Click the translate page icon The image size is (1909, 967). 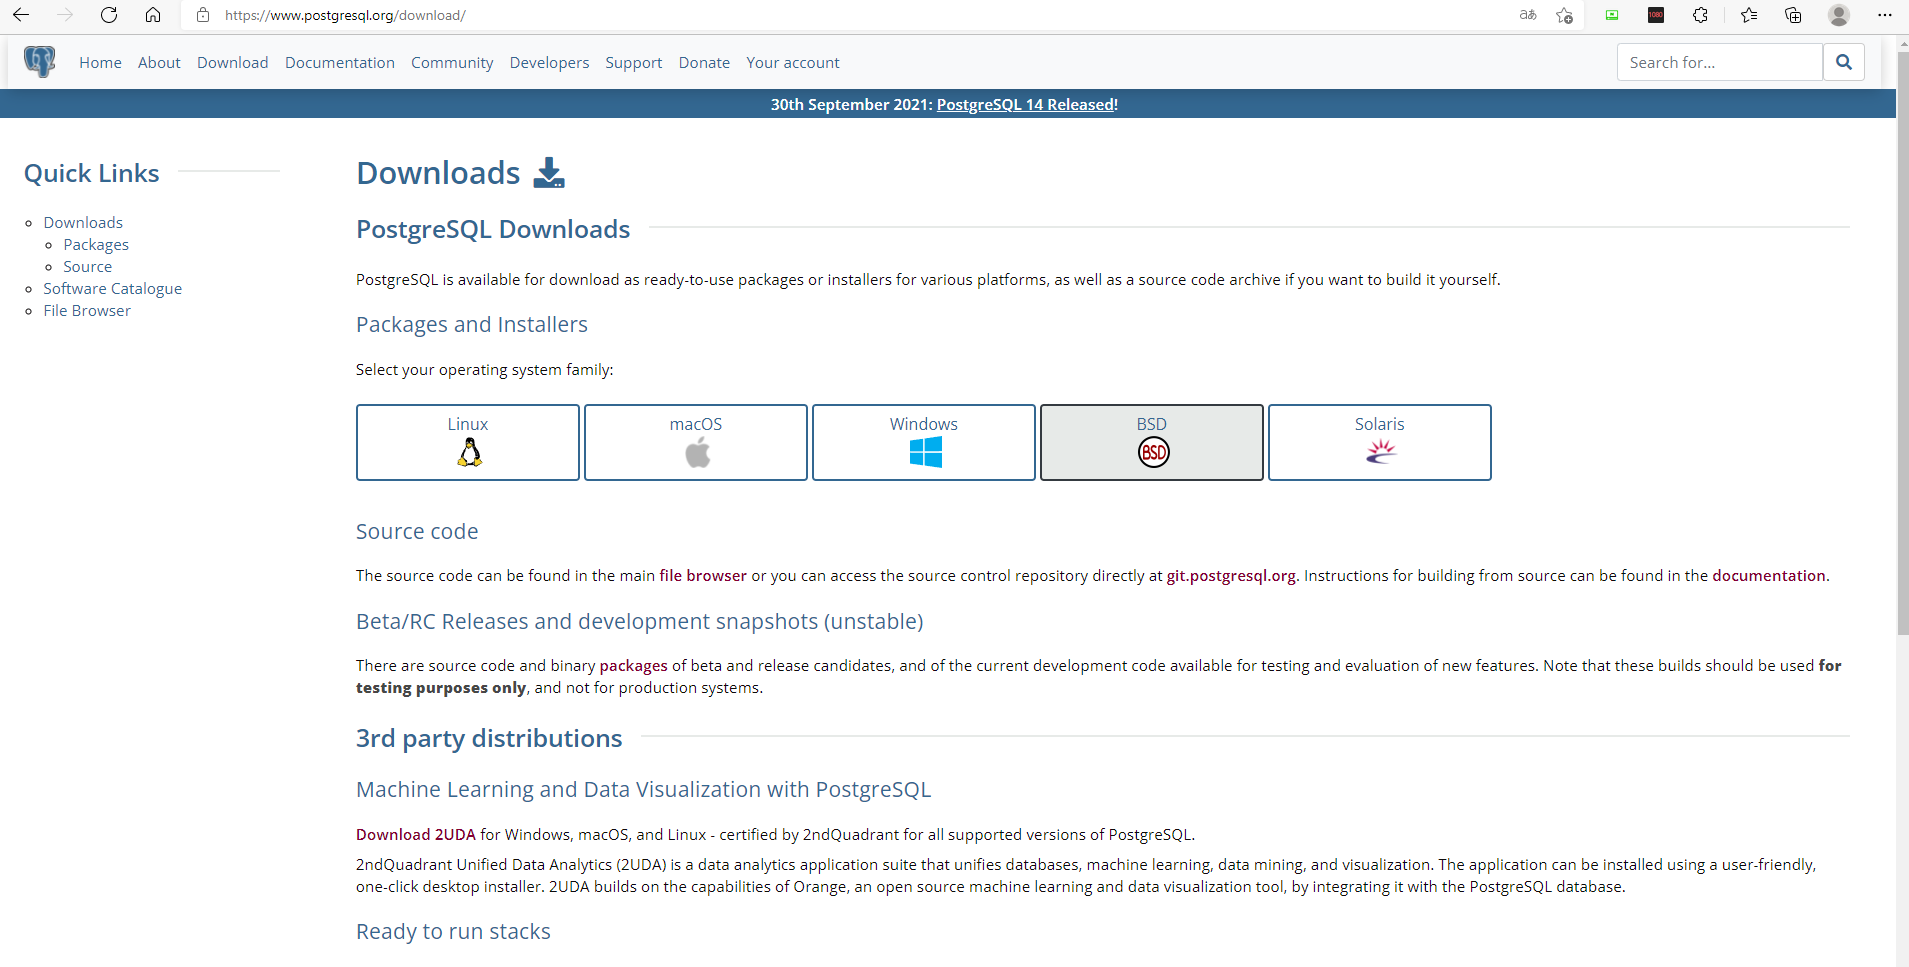(1528, 15)
